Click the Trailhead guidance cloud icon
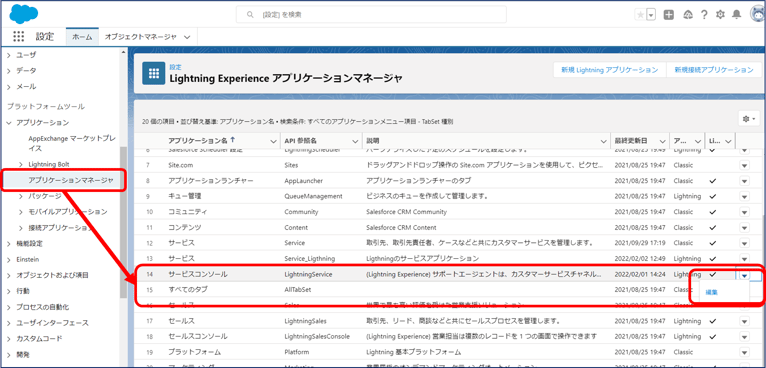 687,15
